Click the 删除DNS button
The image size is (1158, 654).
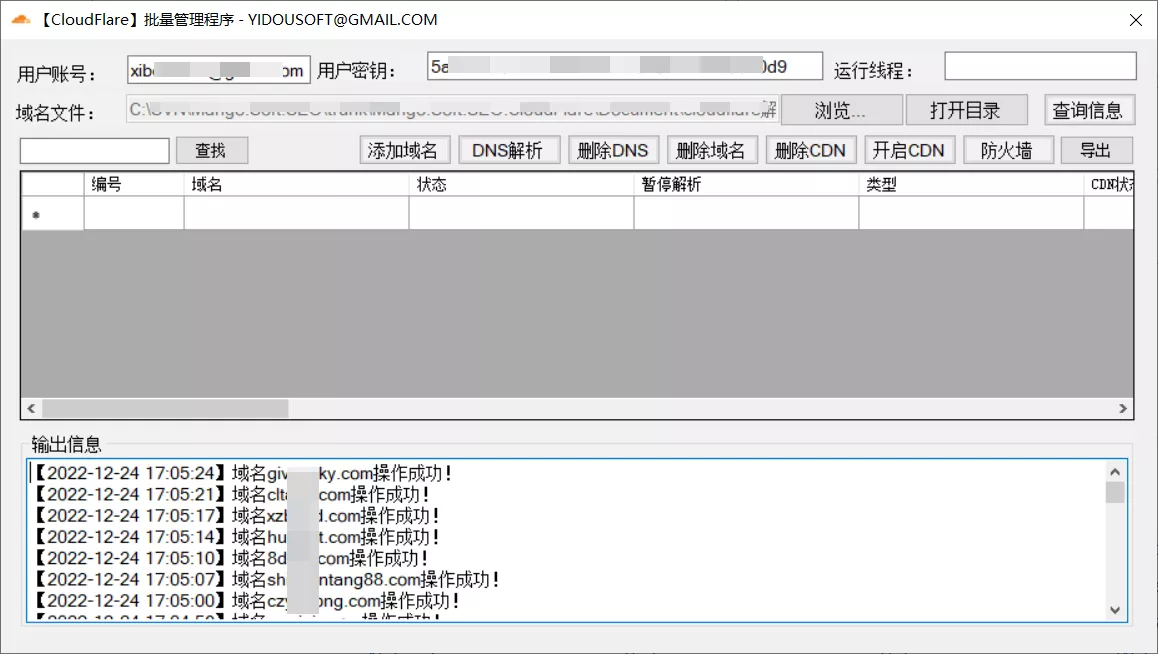(x=613, y=151)
